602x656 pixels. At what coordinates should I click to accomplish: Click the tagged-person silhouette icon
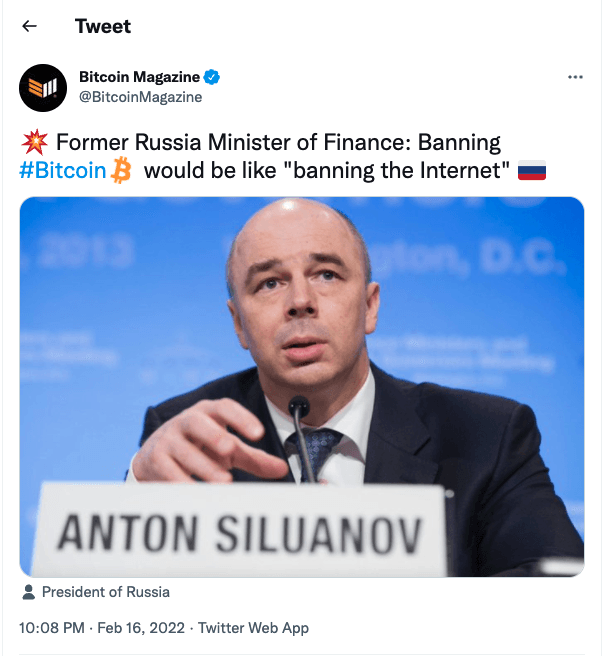28,592
